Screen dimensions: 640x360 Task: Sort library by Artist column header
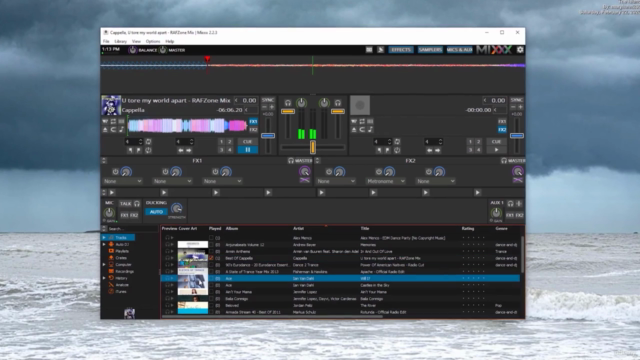pyautogui.click(x=298, y=229)
